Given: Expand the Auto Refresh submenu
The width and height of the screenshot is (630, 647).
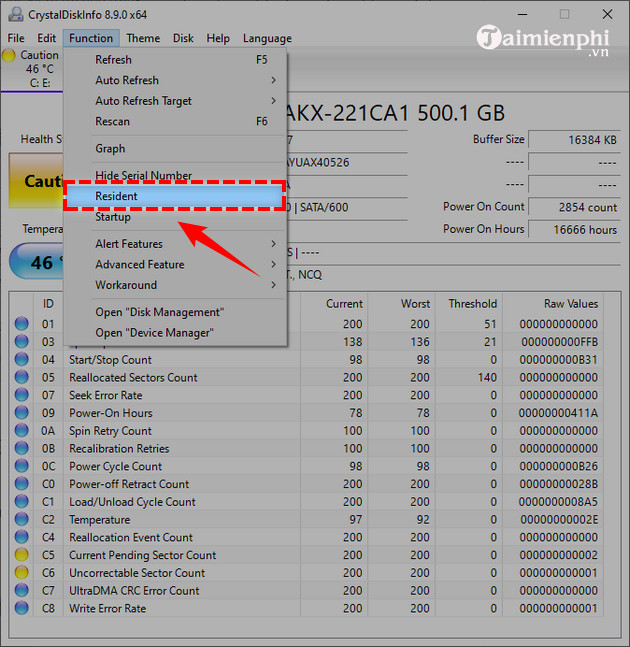Looking at the screenshot, I should pos(175,80).
